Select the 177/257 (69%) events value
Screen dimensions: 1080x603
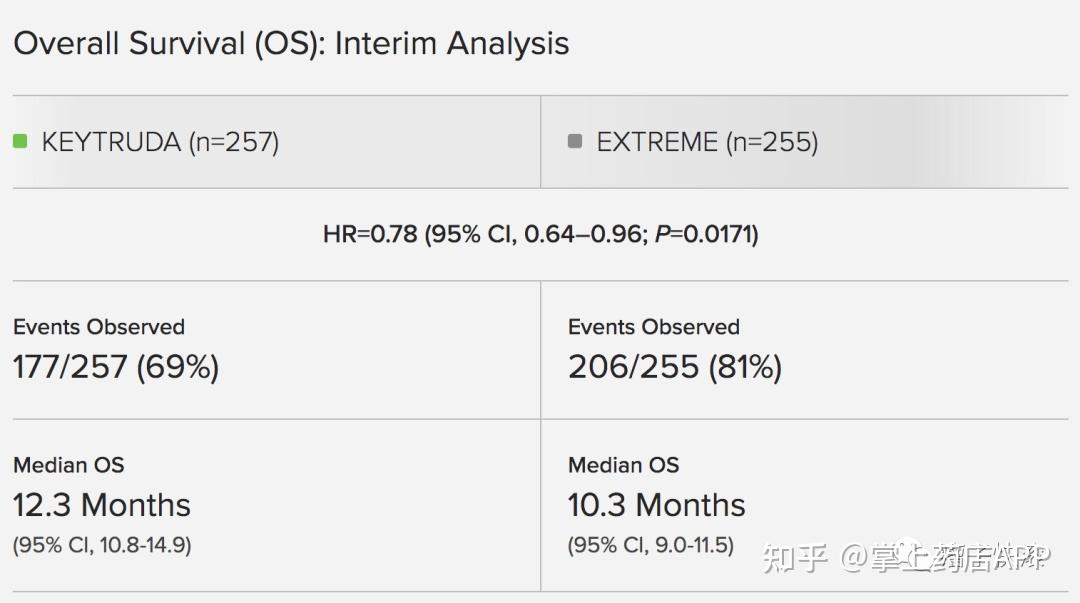[x=116, y=367]
